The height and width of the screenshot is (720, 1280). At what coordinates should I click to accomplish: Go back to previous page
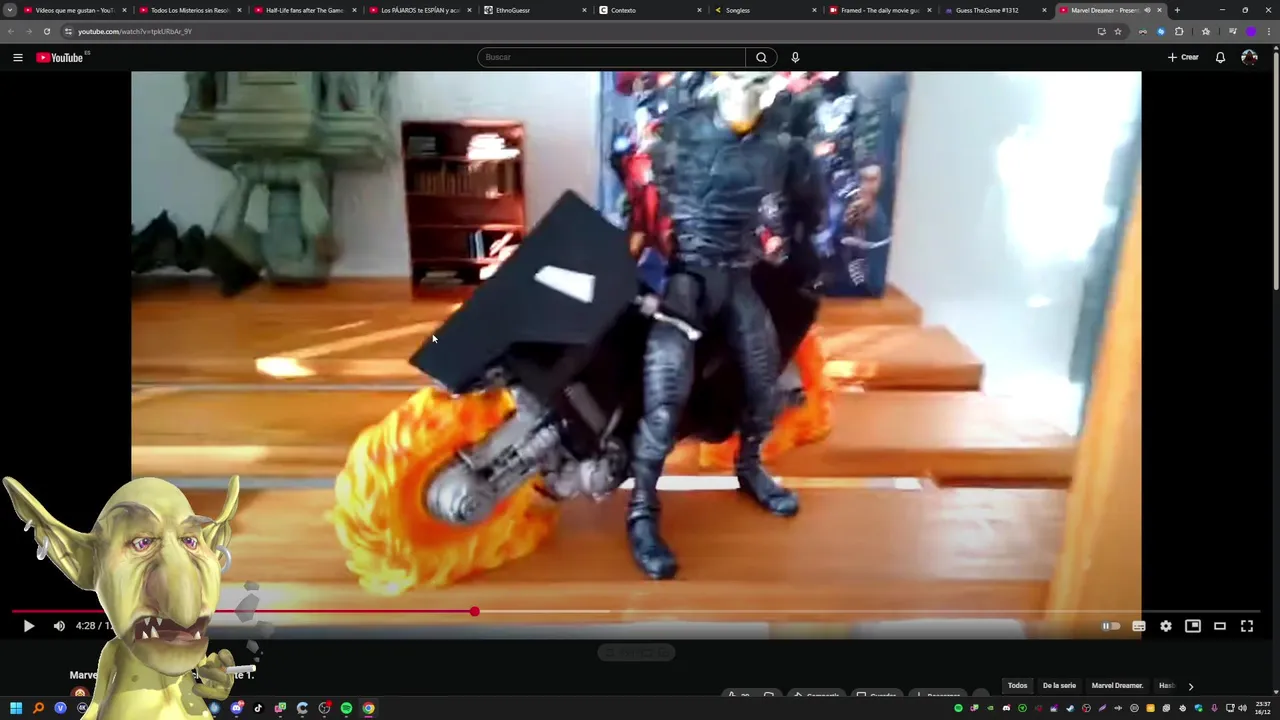pyautogui.click(x=11, y=31)
